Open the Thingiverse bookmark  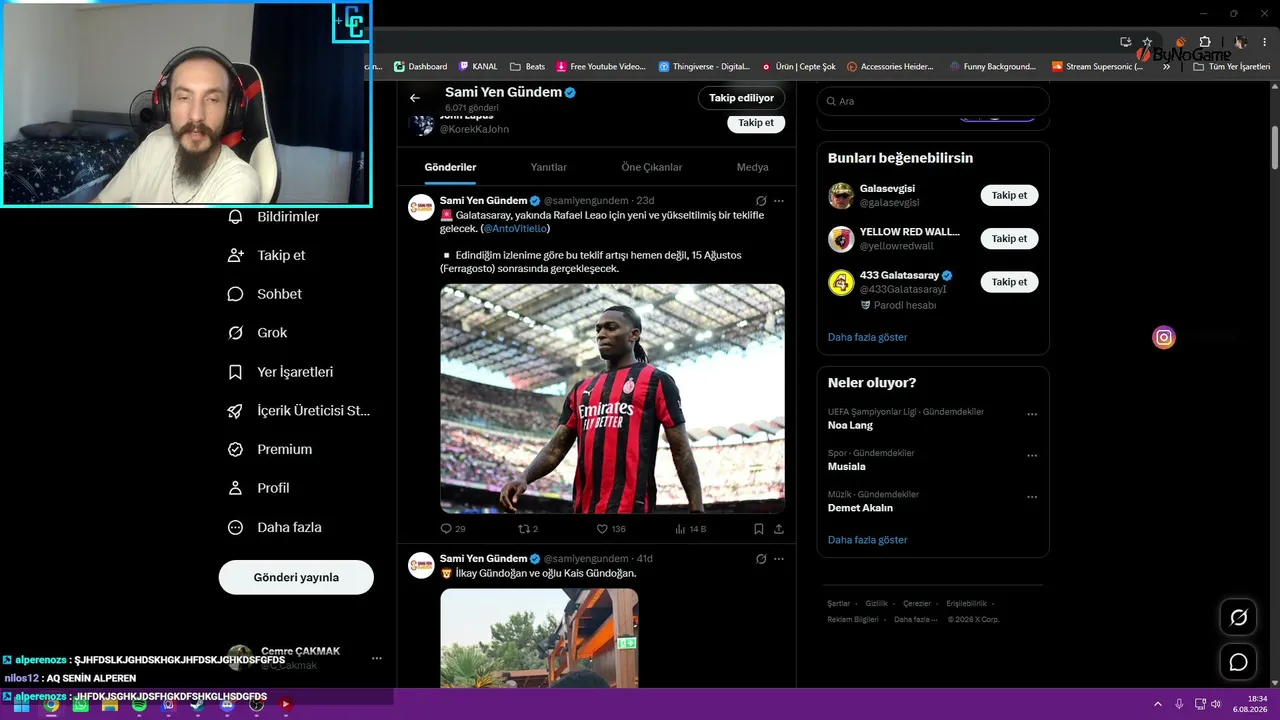(704, 67)
